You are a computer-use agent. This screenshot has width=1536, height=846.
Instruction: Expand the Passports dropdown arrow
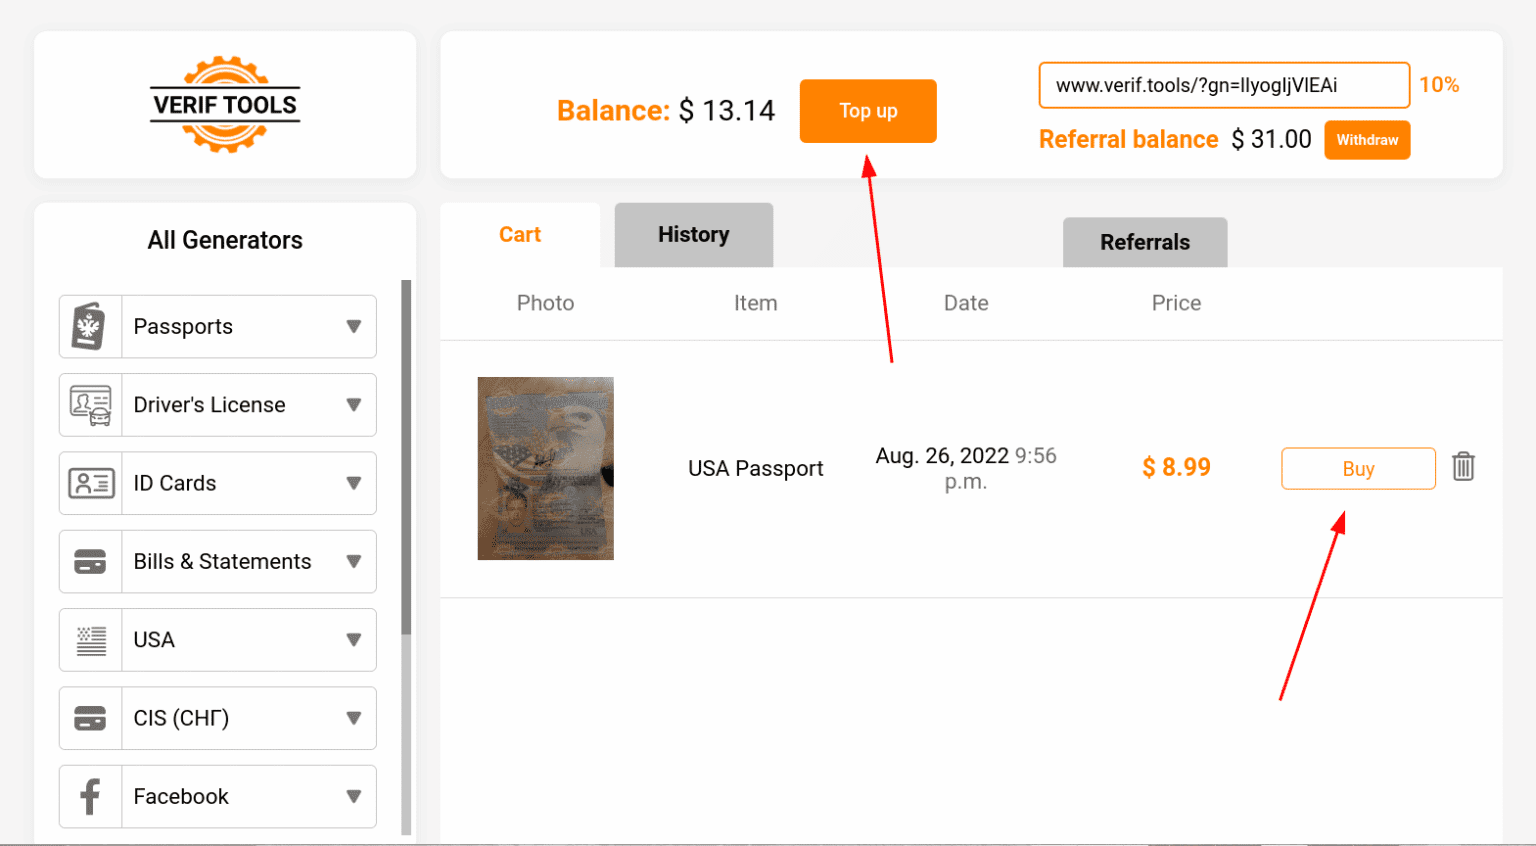click(x=353, y=326)
